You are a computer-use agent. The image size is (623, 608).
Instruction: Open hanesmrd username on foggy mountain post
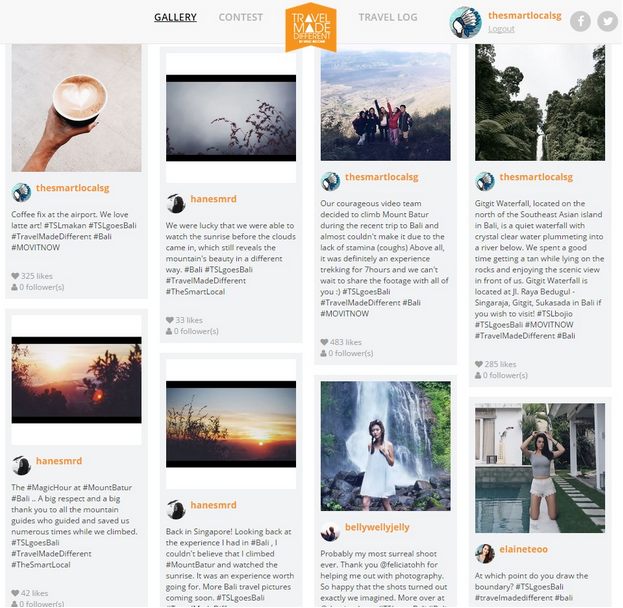(x=213, y=199)
